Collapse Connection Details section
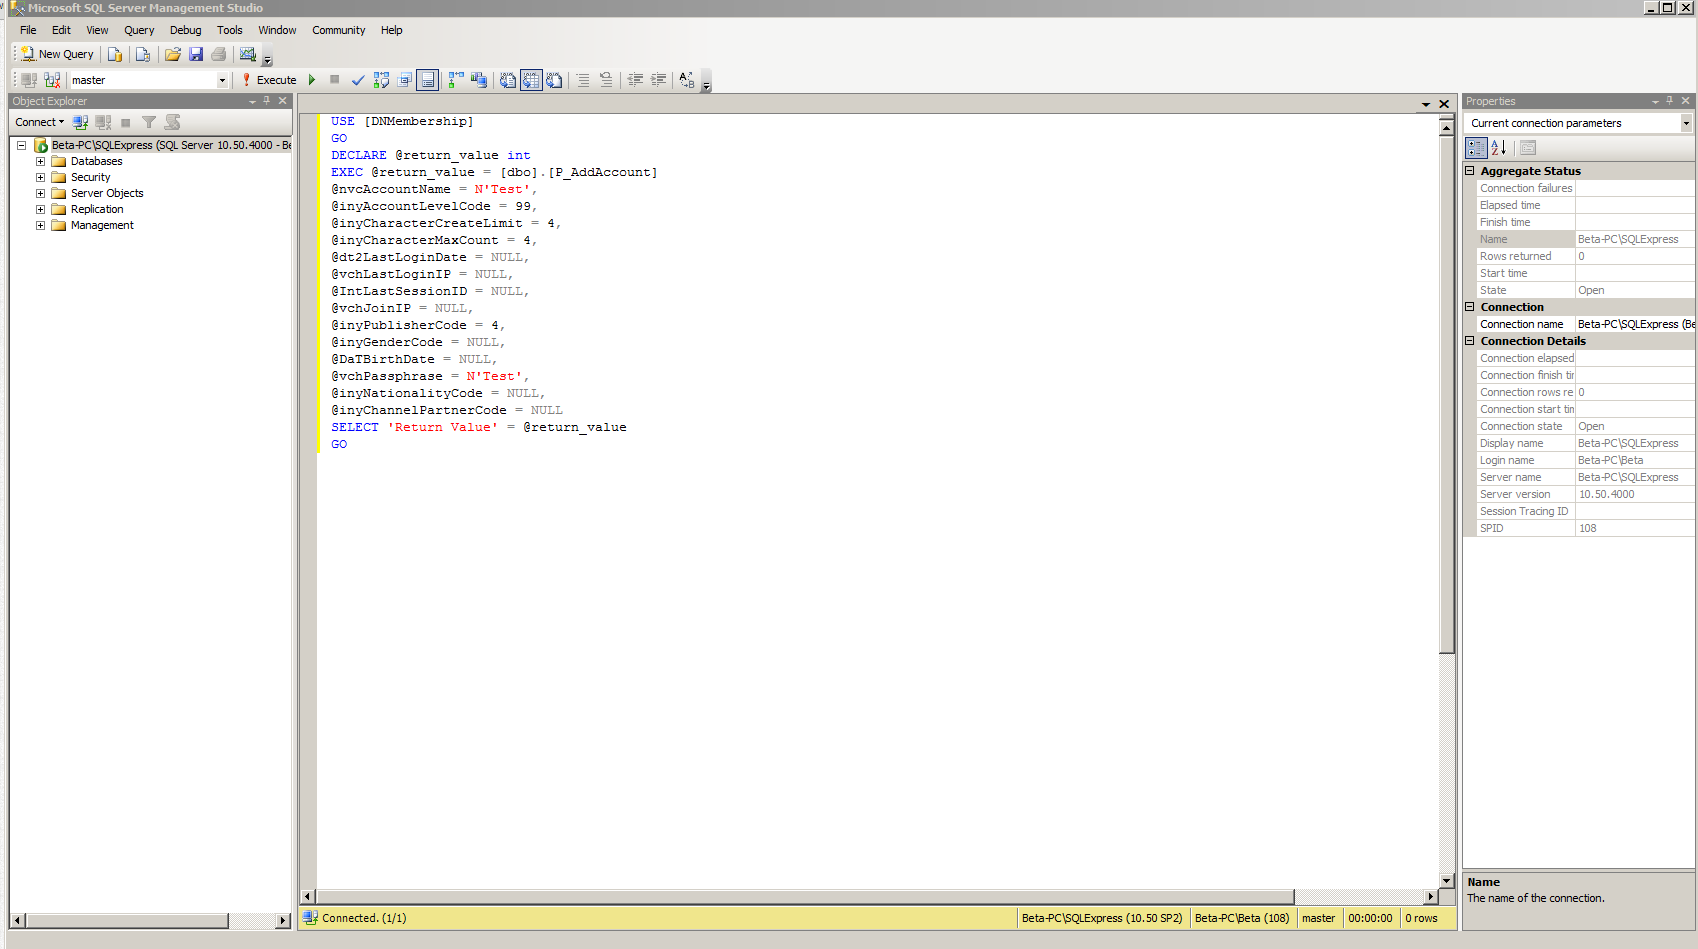The image size is (1698, 949). click(1470, 341)
